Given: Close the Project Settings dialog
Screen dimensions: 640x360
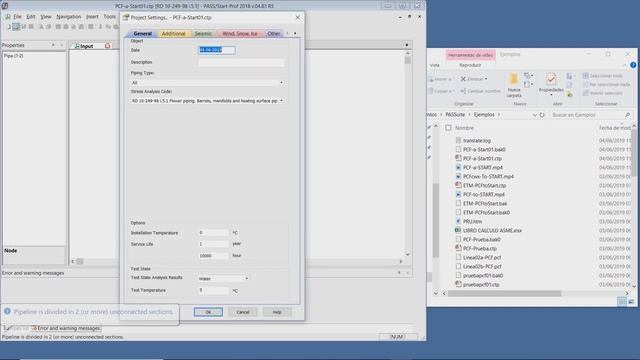Looking at the screenshot, I should (x=298, y=18).
